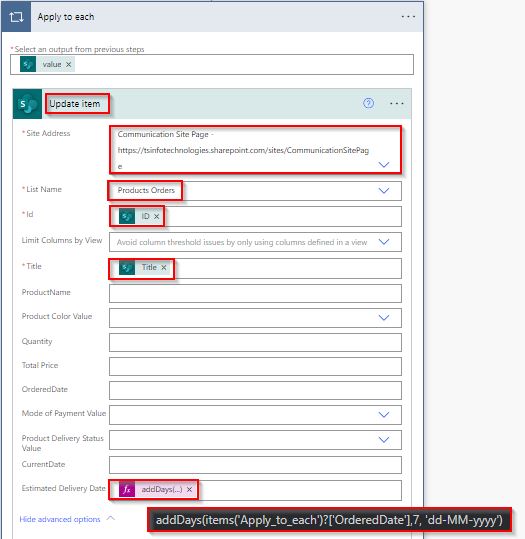Open the Update item ellipsis menu
525x539 pixels.
tap(396, 103)
